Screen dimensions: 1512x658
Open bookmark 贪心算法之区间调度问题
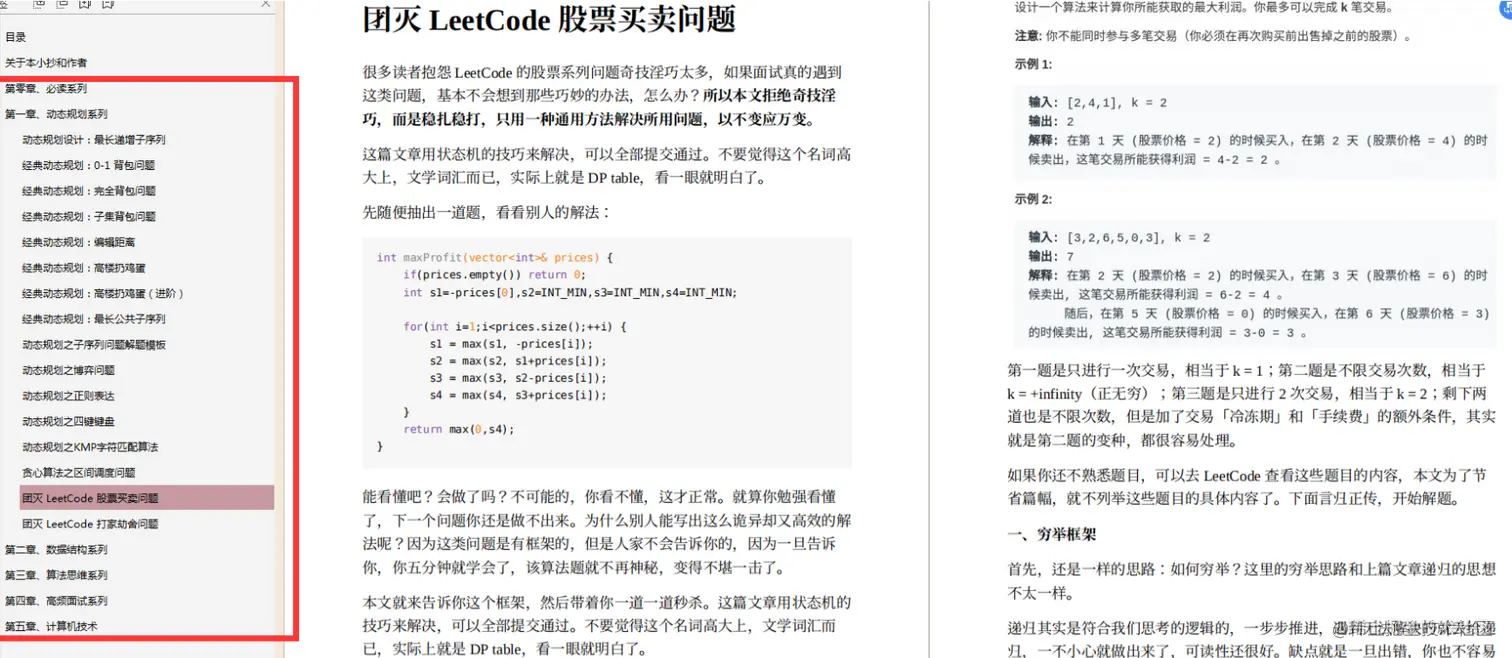[79, 473]
